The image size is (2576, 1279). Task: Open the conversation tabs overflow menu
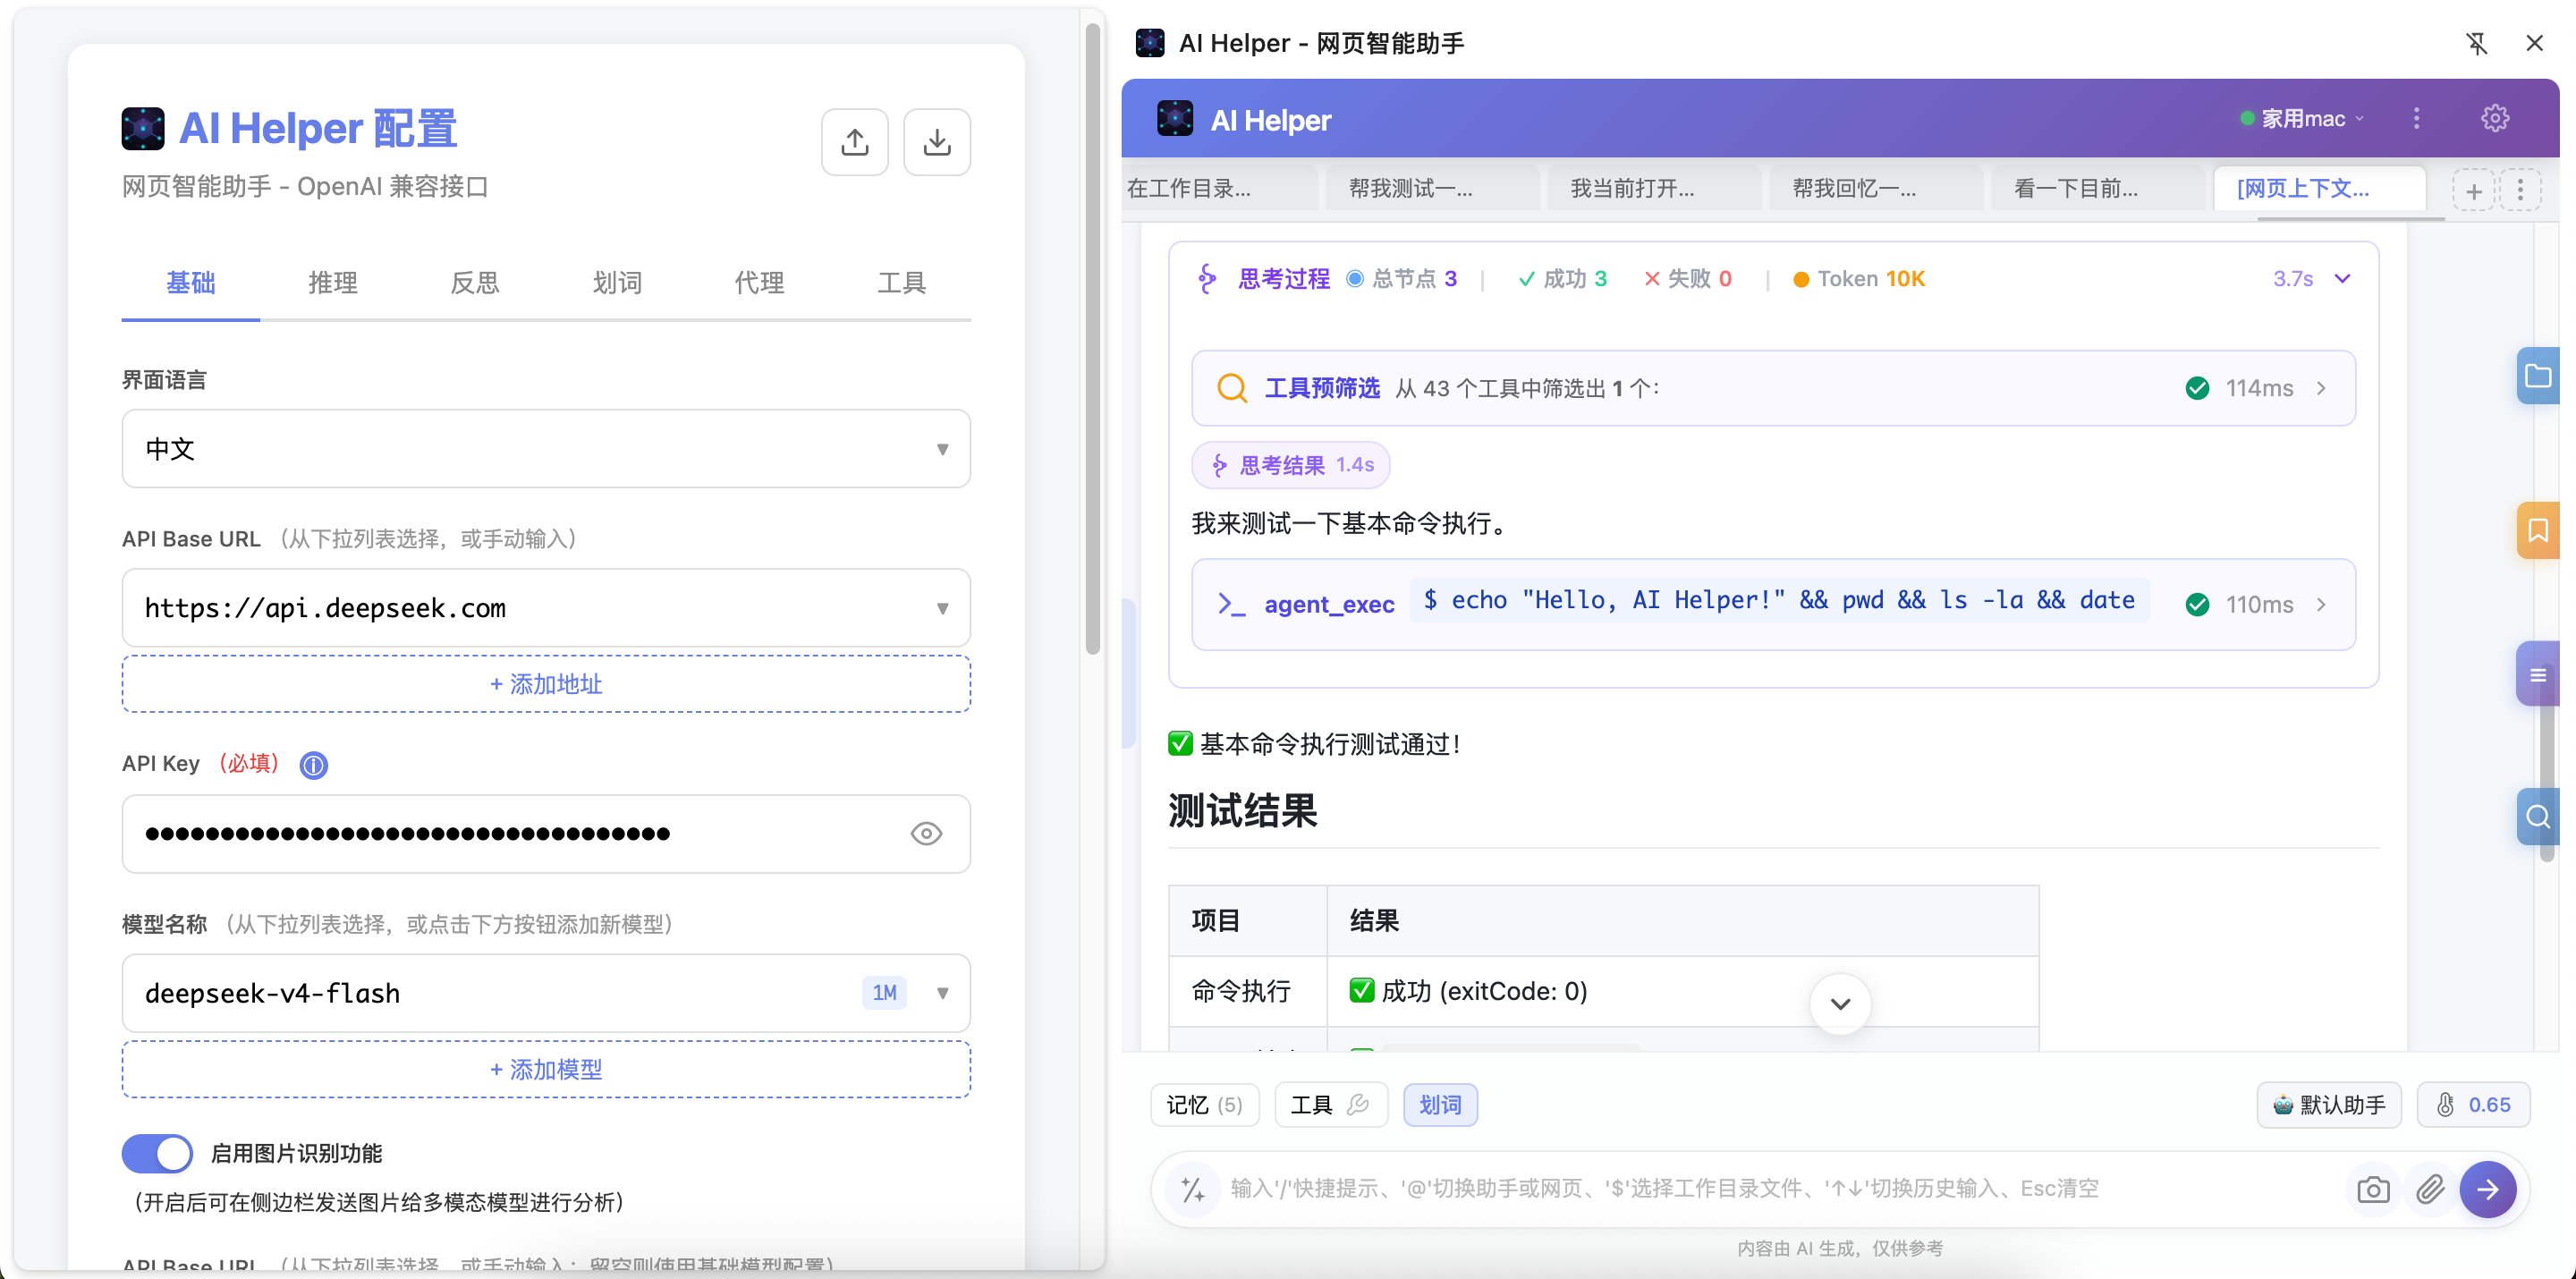pyautogui.click(x=2520, y=191)
